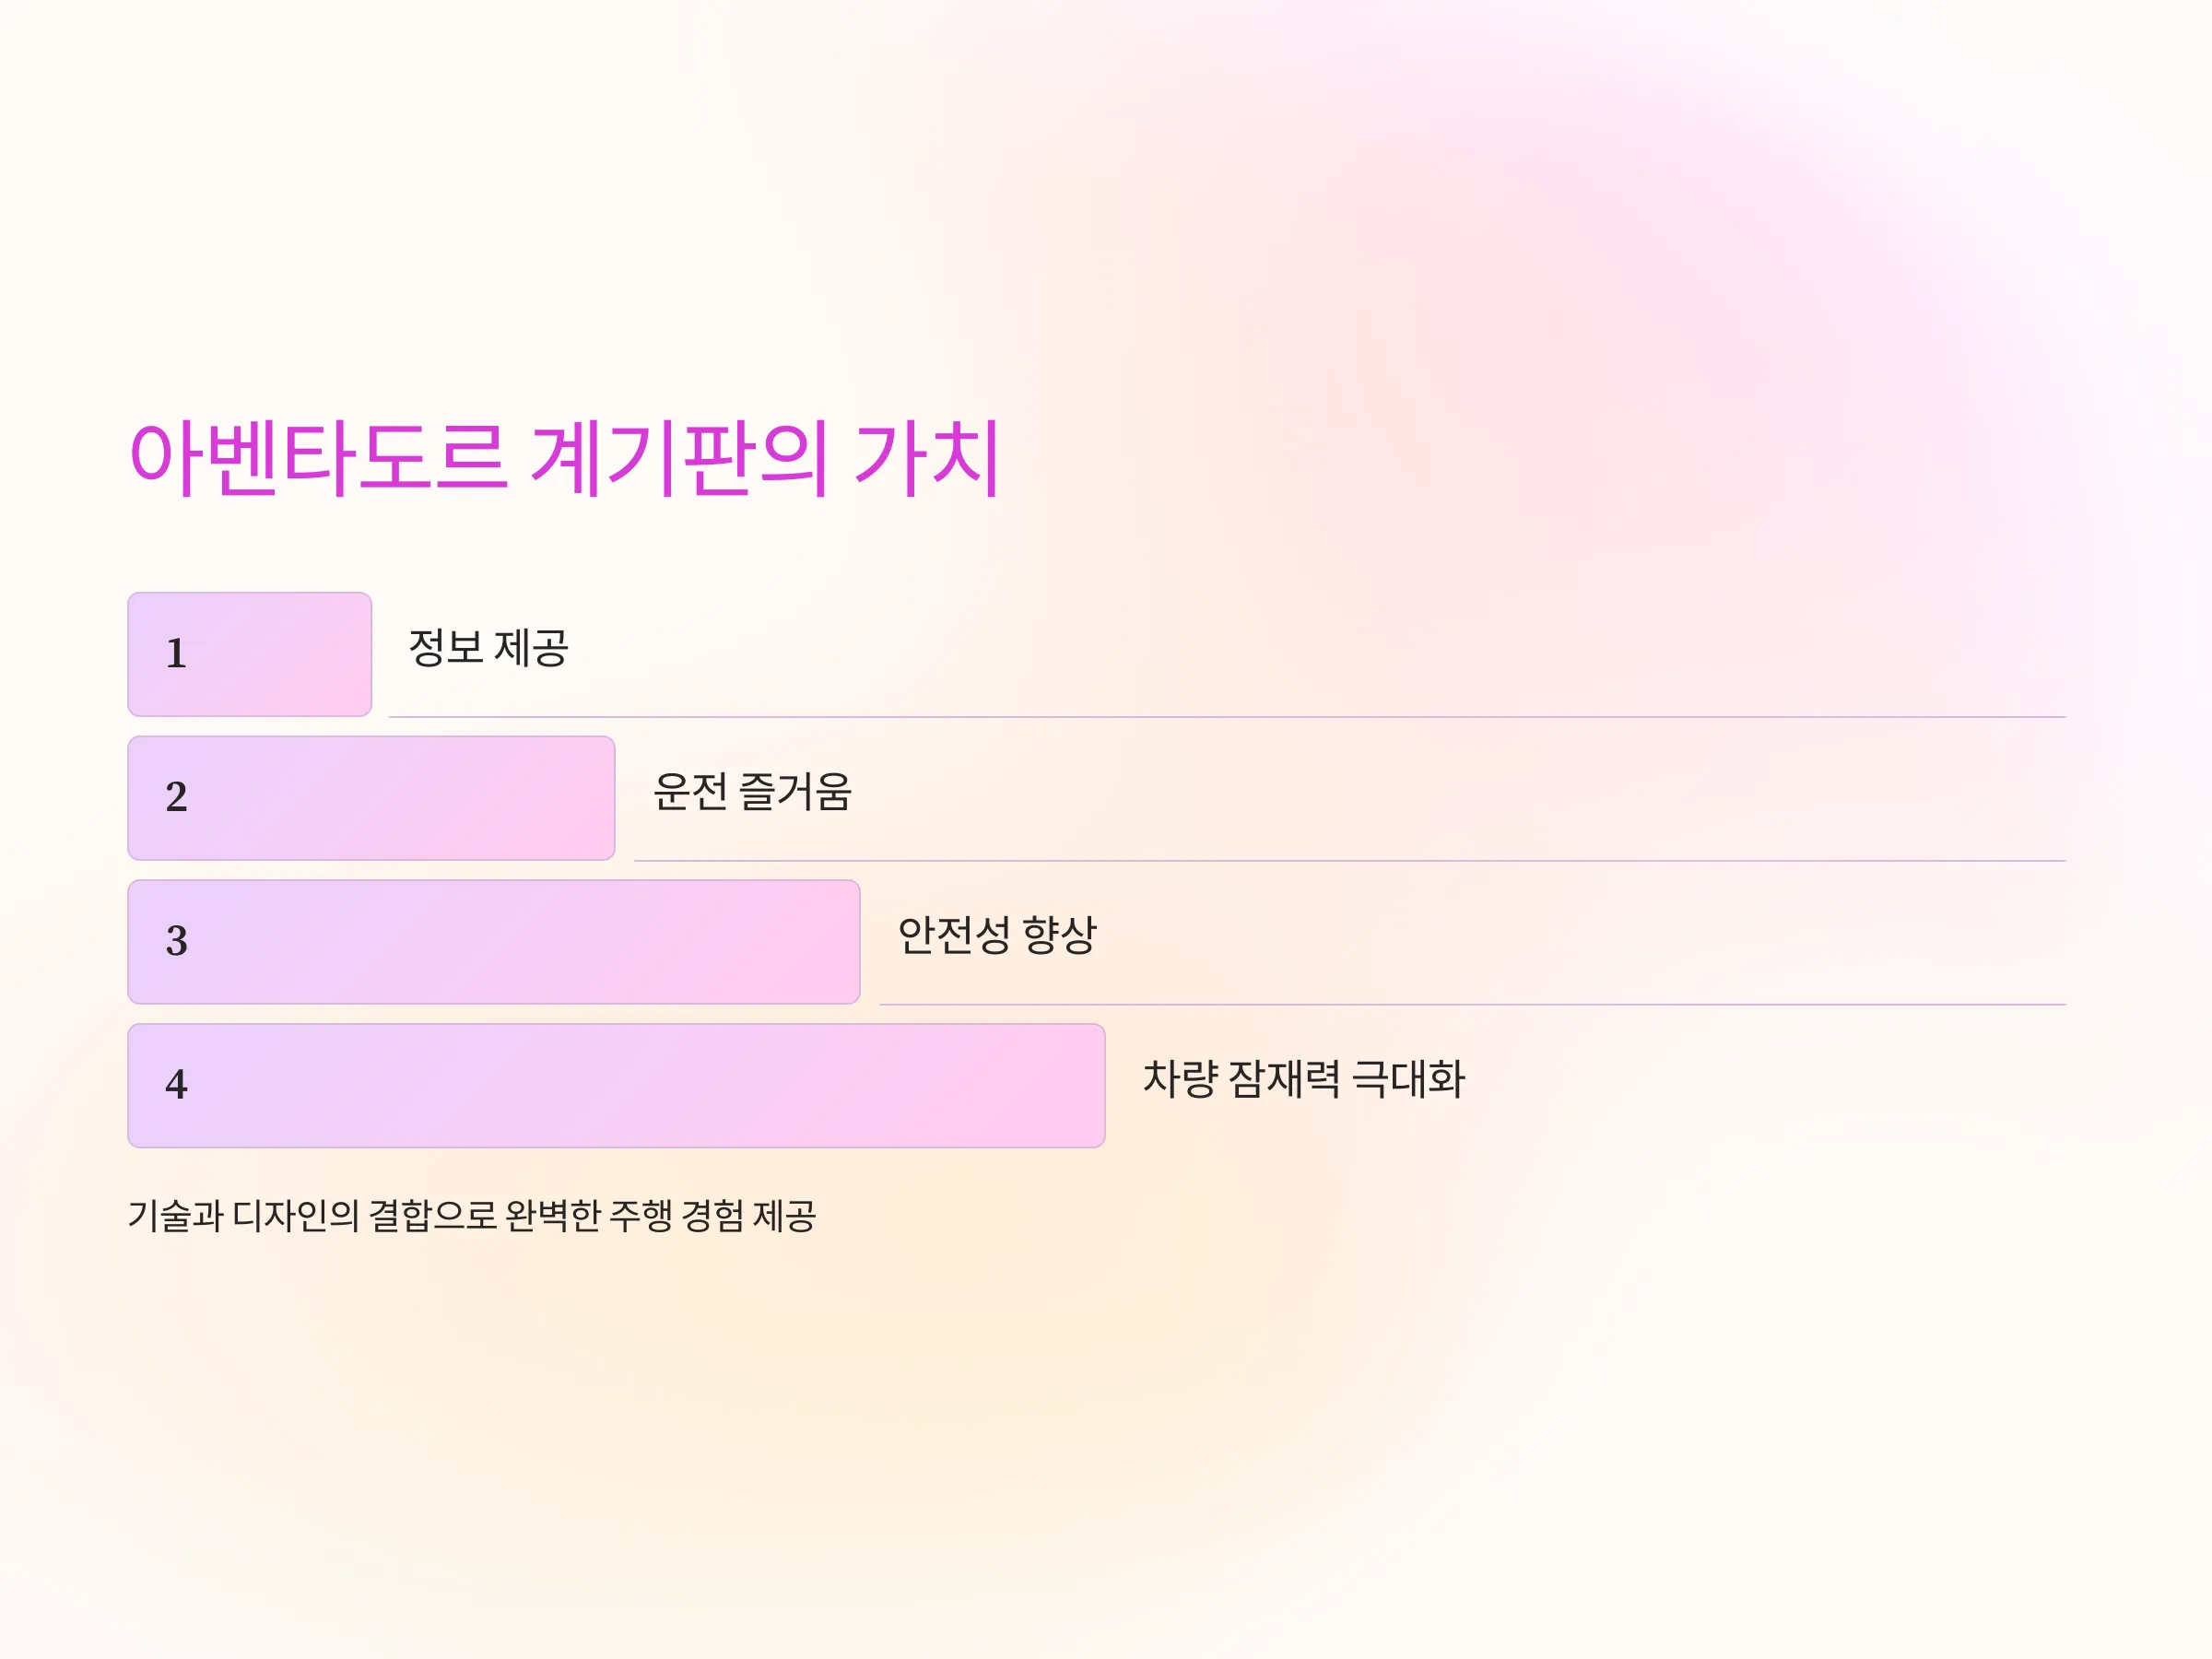Click the numeral 4 in the fourth bar
Viewport: 2212px width, 1659px height.
coord(176,1085)
